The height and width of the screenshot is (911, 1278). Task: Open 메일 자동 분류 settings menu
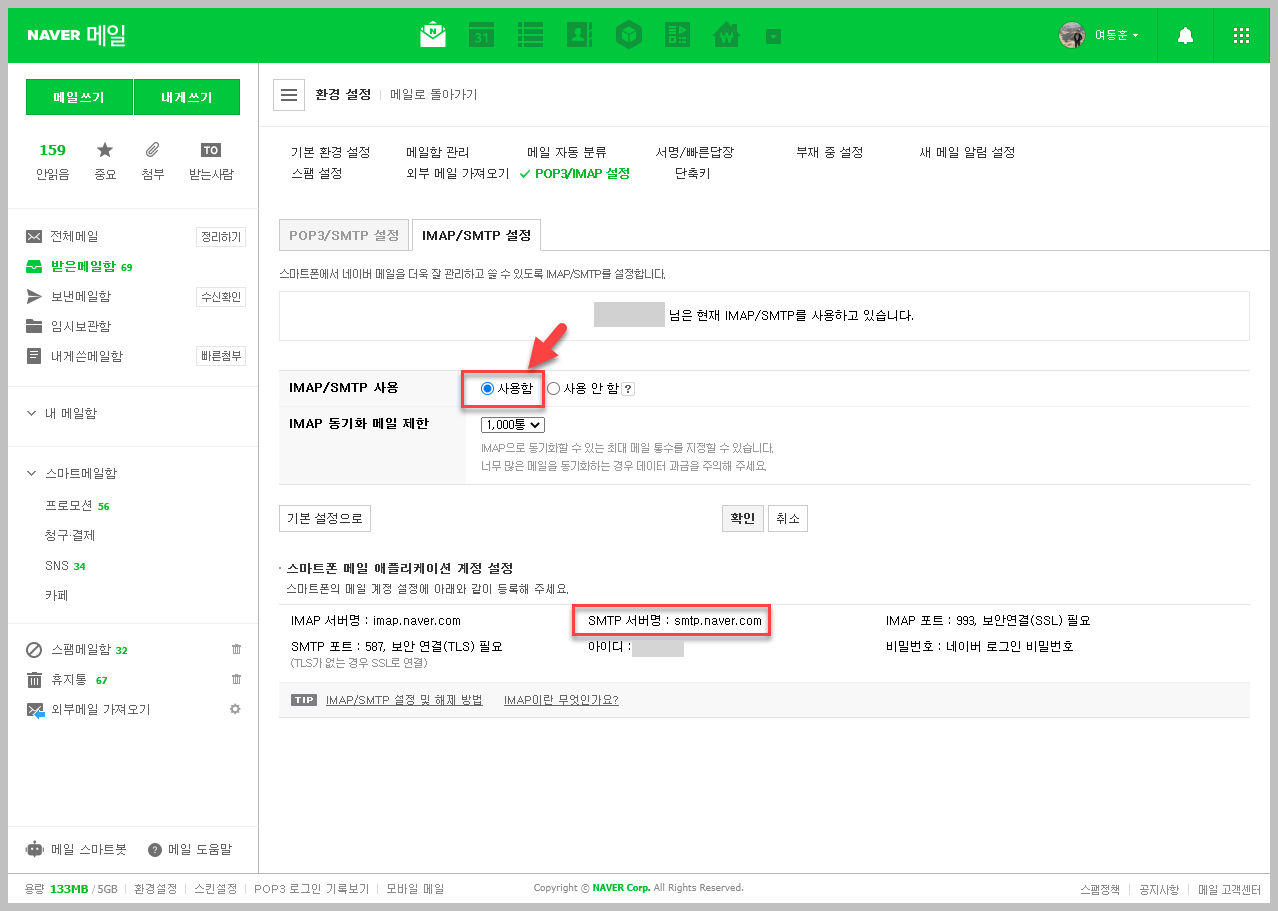(x=567, y=152)
